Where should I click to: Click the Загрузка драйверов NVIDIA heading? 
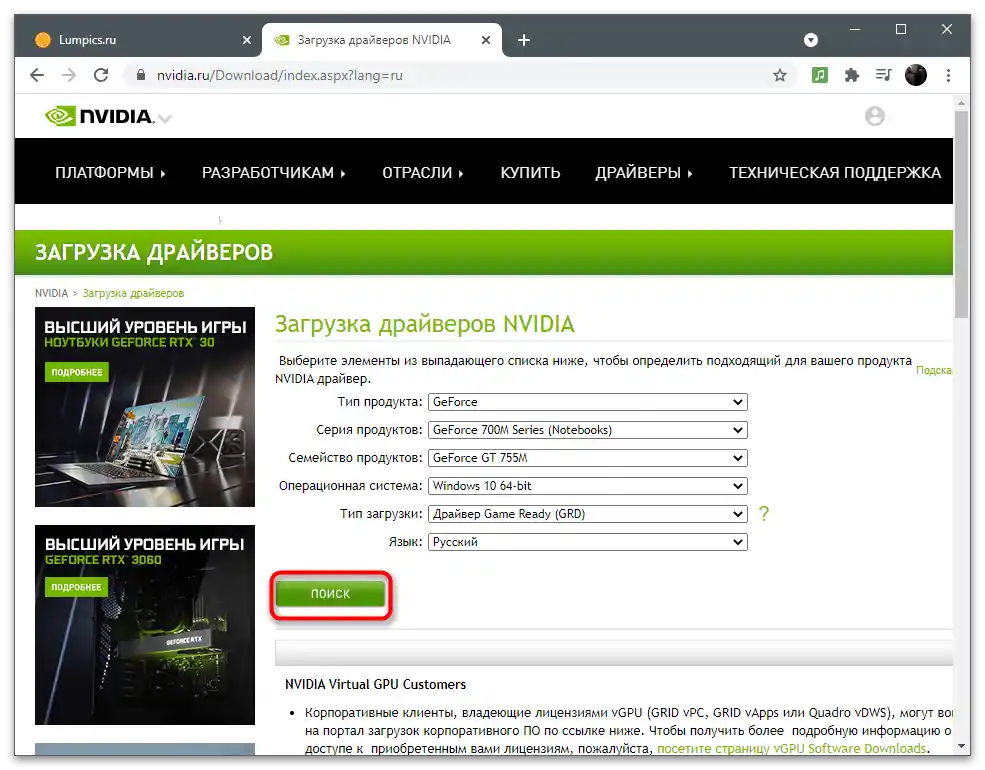click(x=425, y=324)
